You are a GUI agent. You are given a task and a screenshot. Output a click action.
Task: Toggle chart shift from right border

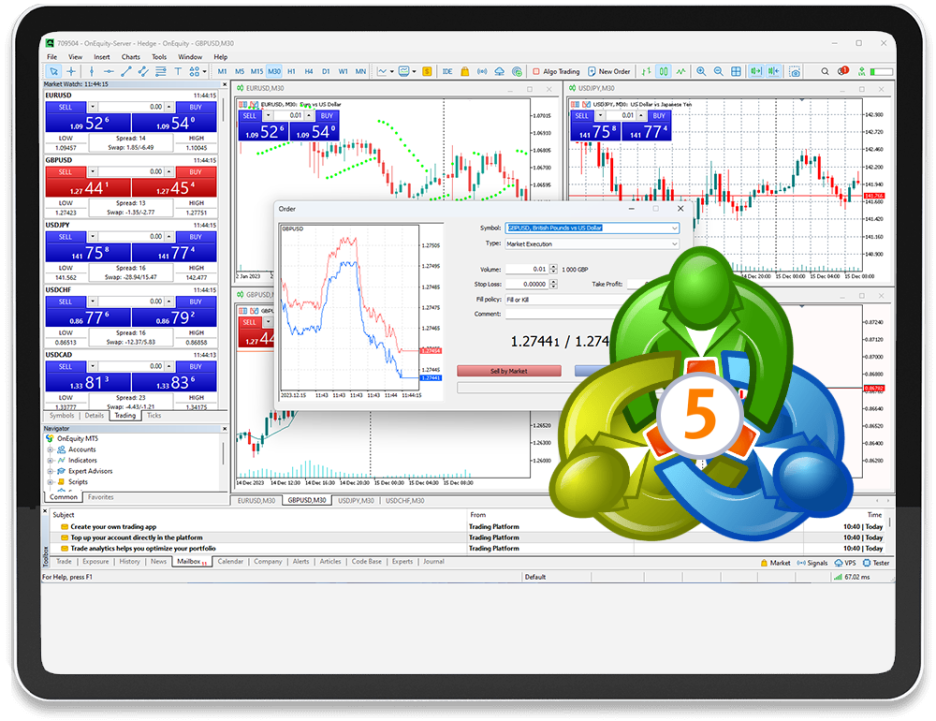pos(774,72)
